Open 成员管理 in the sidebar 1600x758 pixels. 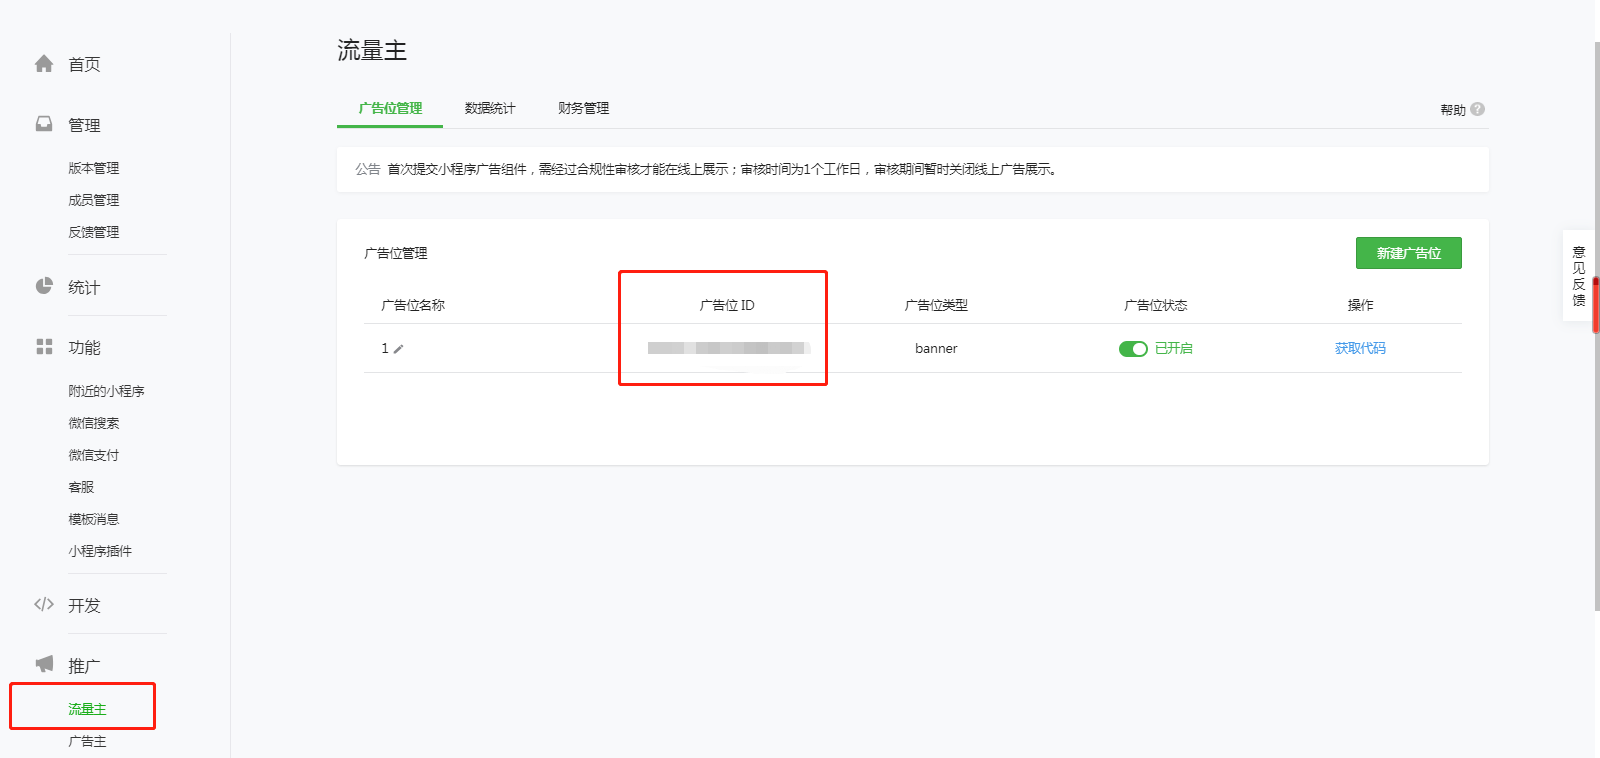click(93, 200)
